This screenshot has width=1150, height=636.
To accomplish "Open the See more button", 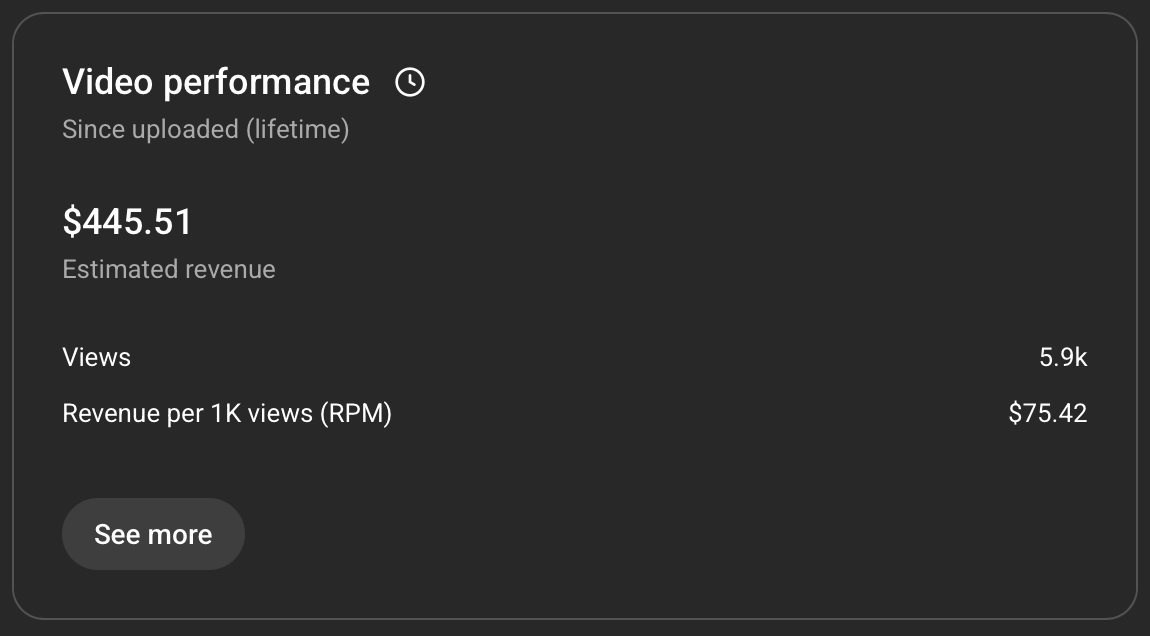I will (153, 534).
